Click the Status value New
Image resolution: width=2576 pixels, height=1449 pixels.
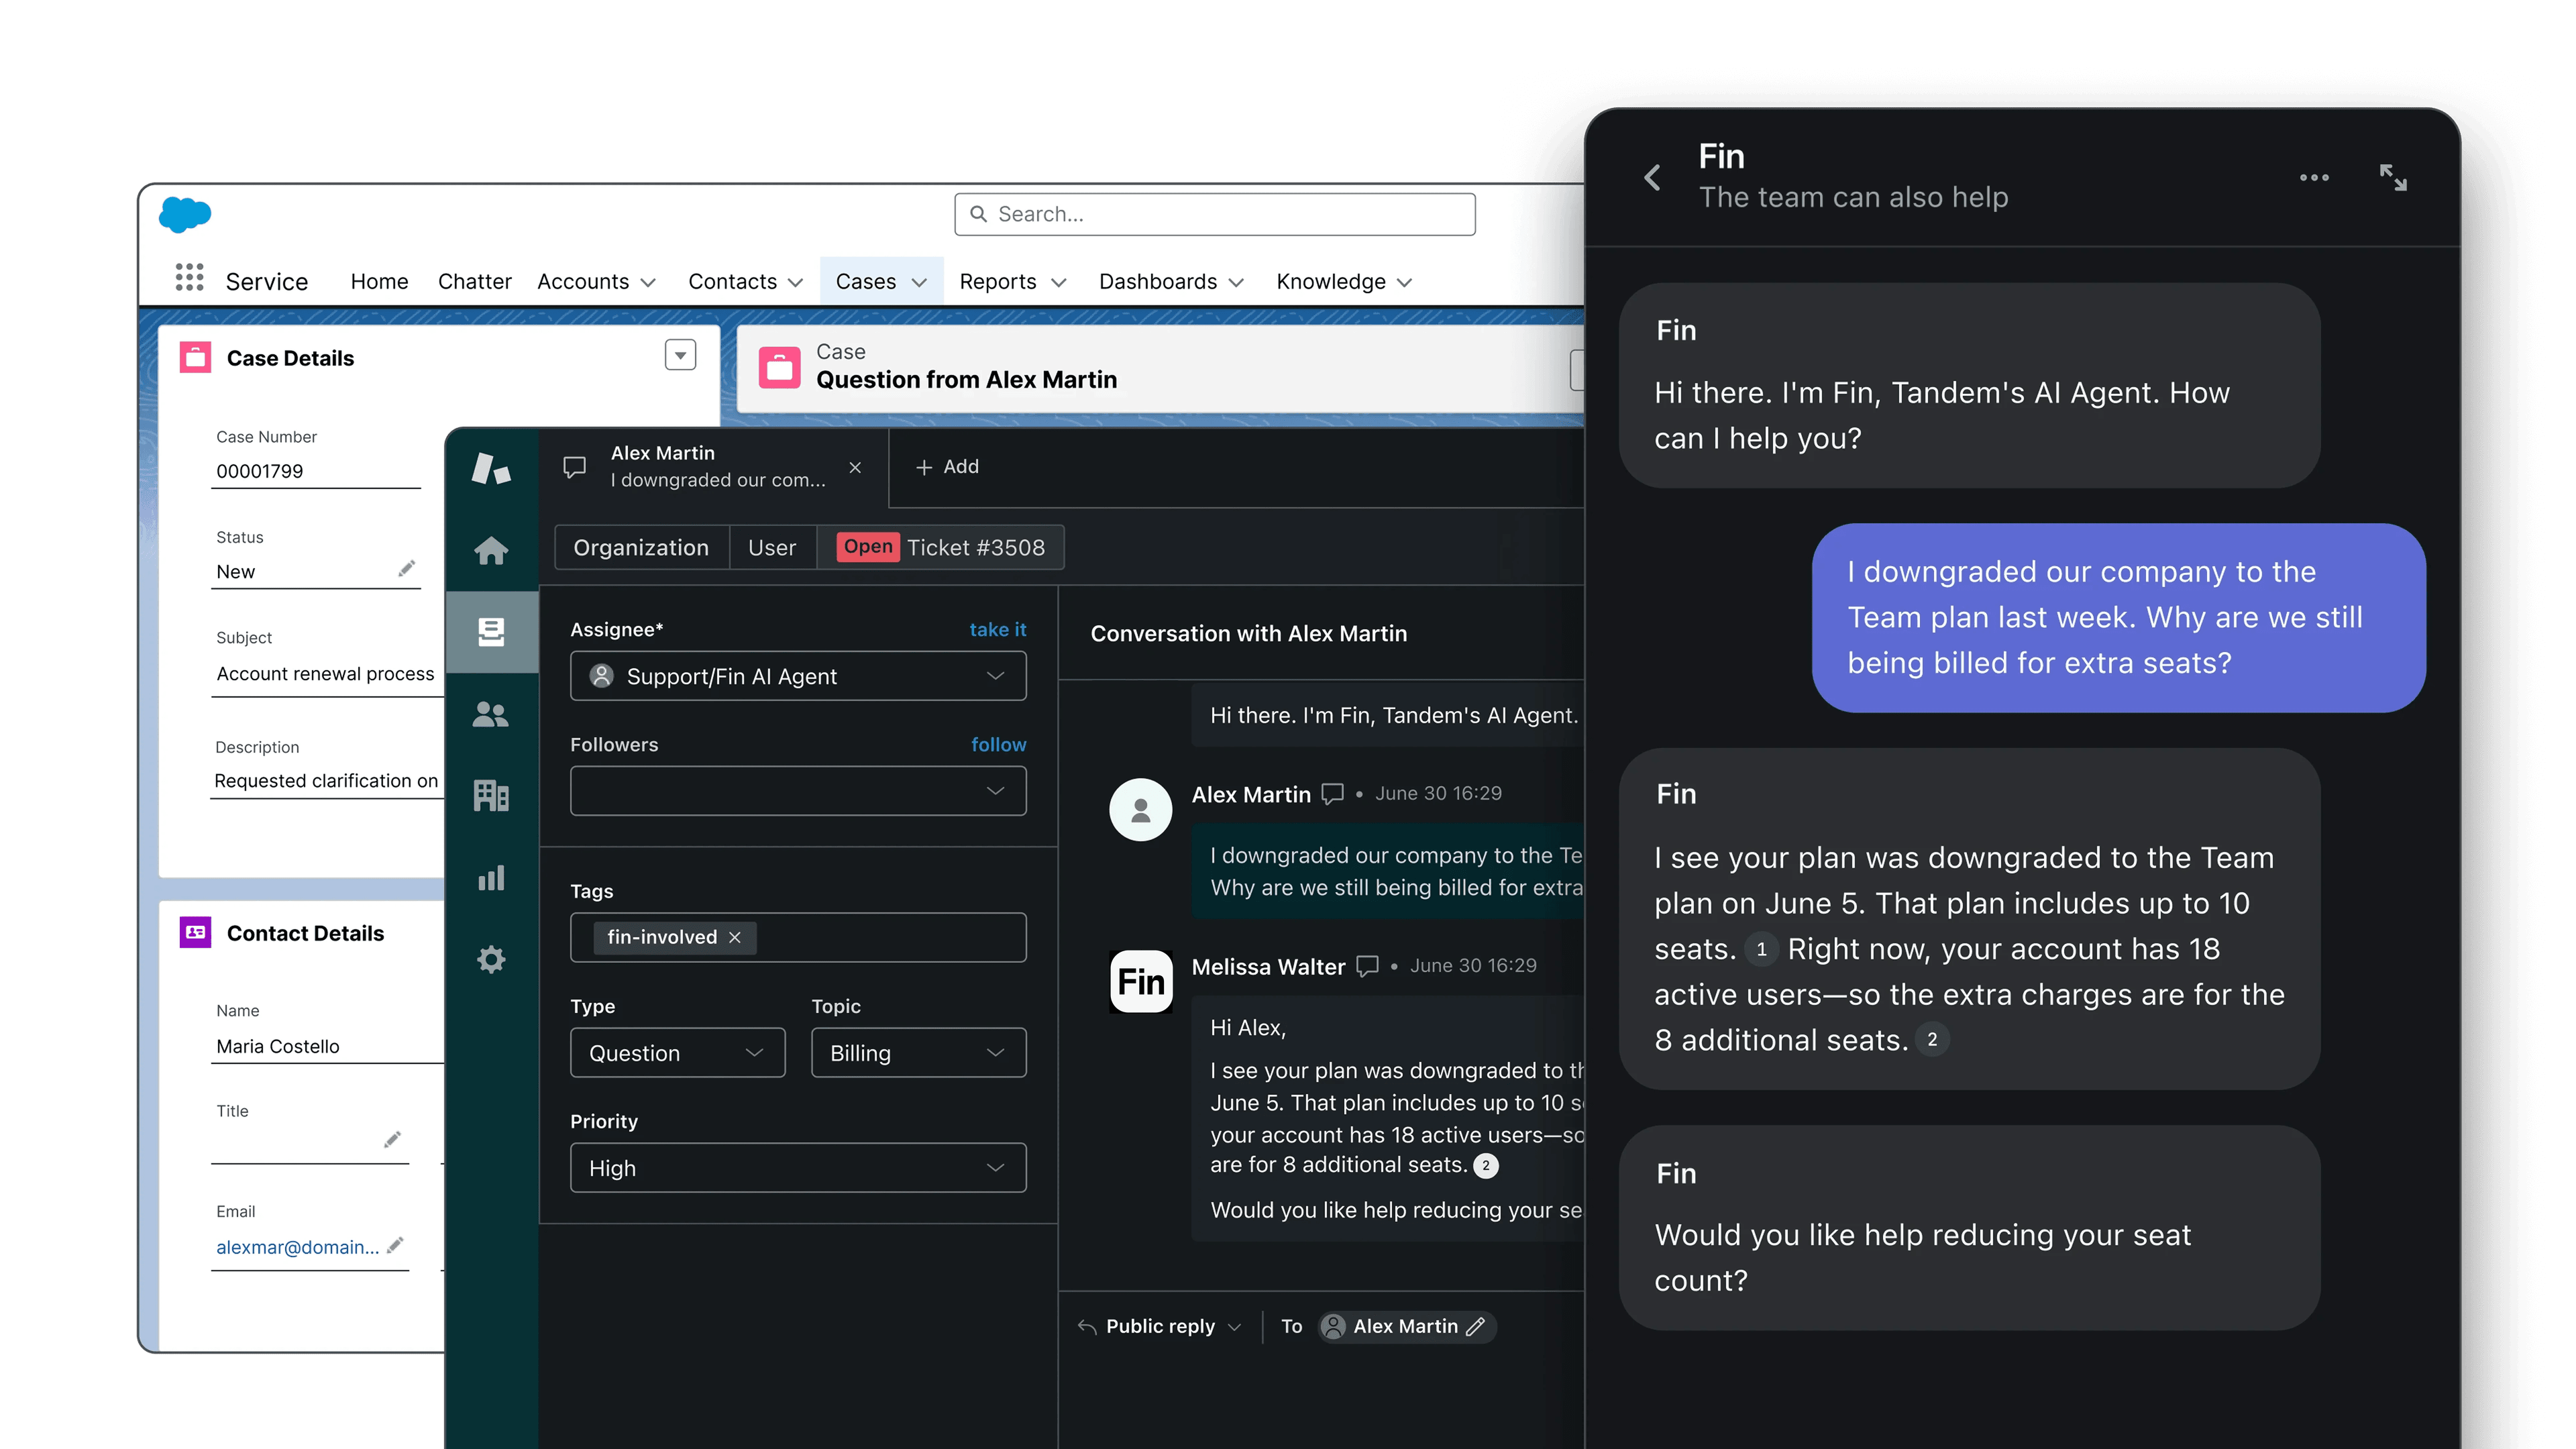pos(235,572)
